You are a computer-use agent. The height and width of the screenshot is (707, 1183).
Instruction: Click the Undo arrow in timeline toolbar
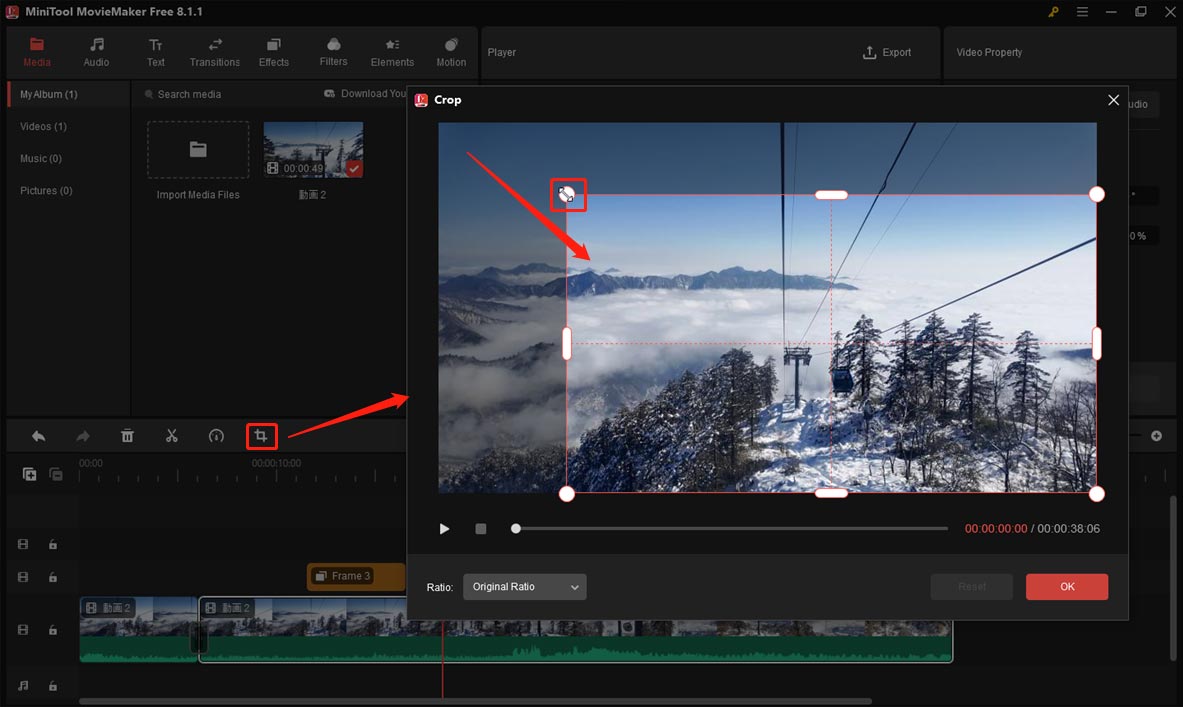(38, 436)
